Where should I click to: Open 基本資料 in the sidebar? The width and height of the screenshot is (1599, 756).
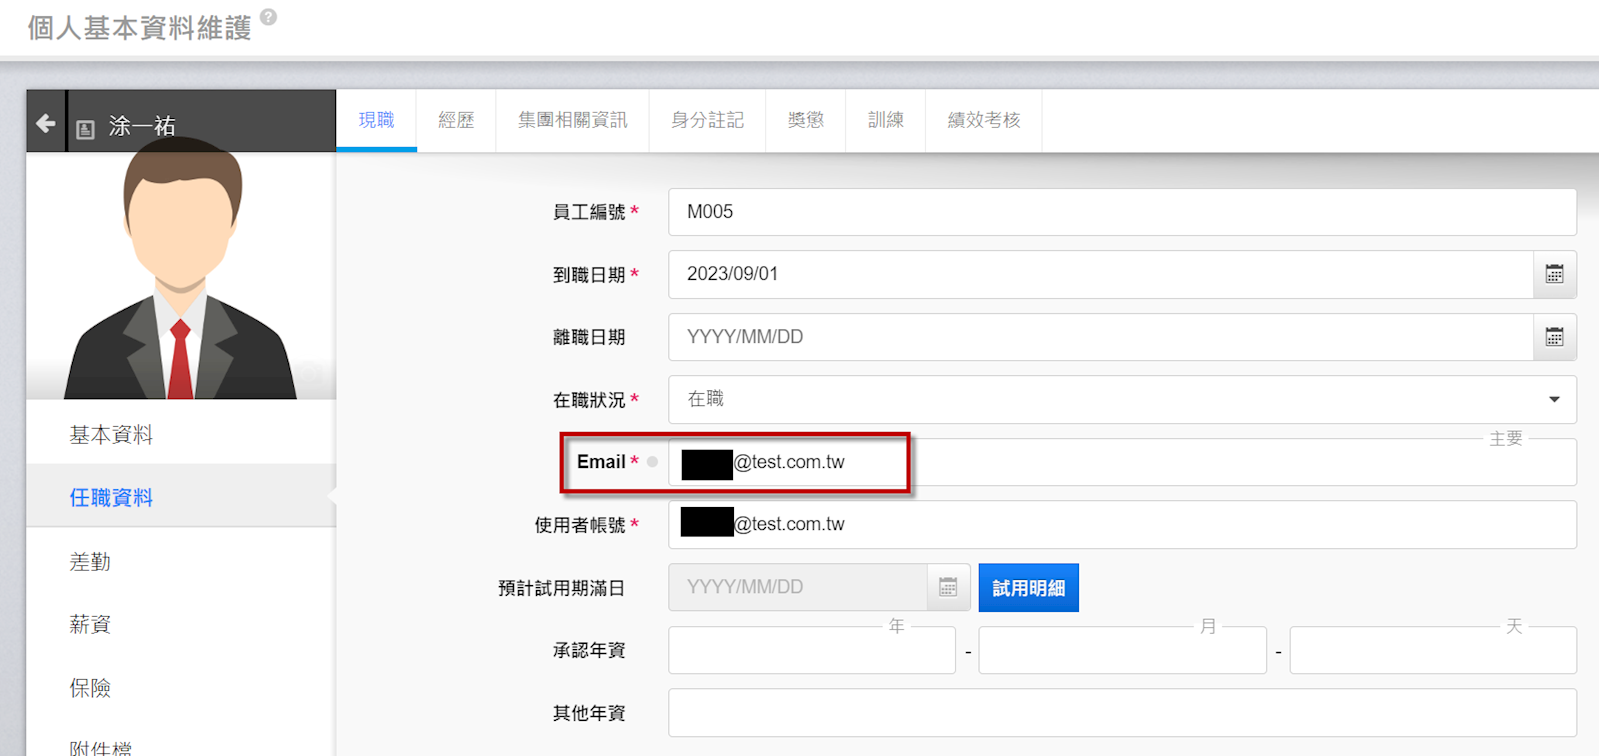pyautogui.click(x=111, y=435)
